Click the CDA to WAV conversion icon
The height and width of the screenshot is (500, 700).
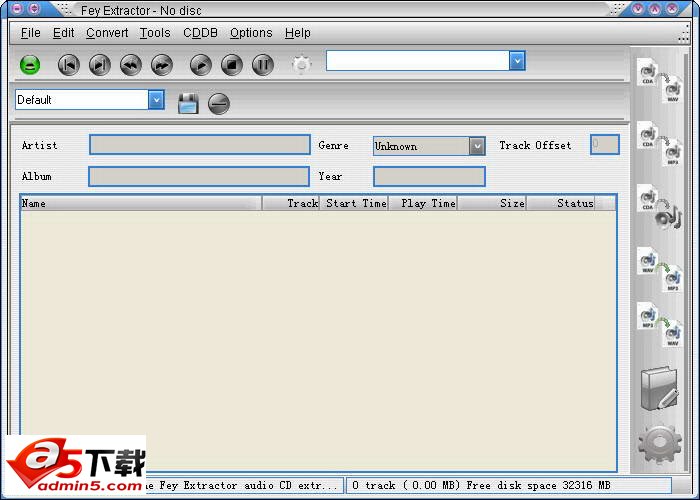click(659, 82)
